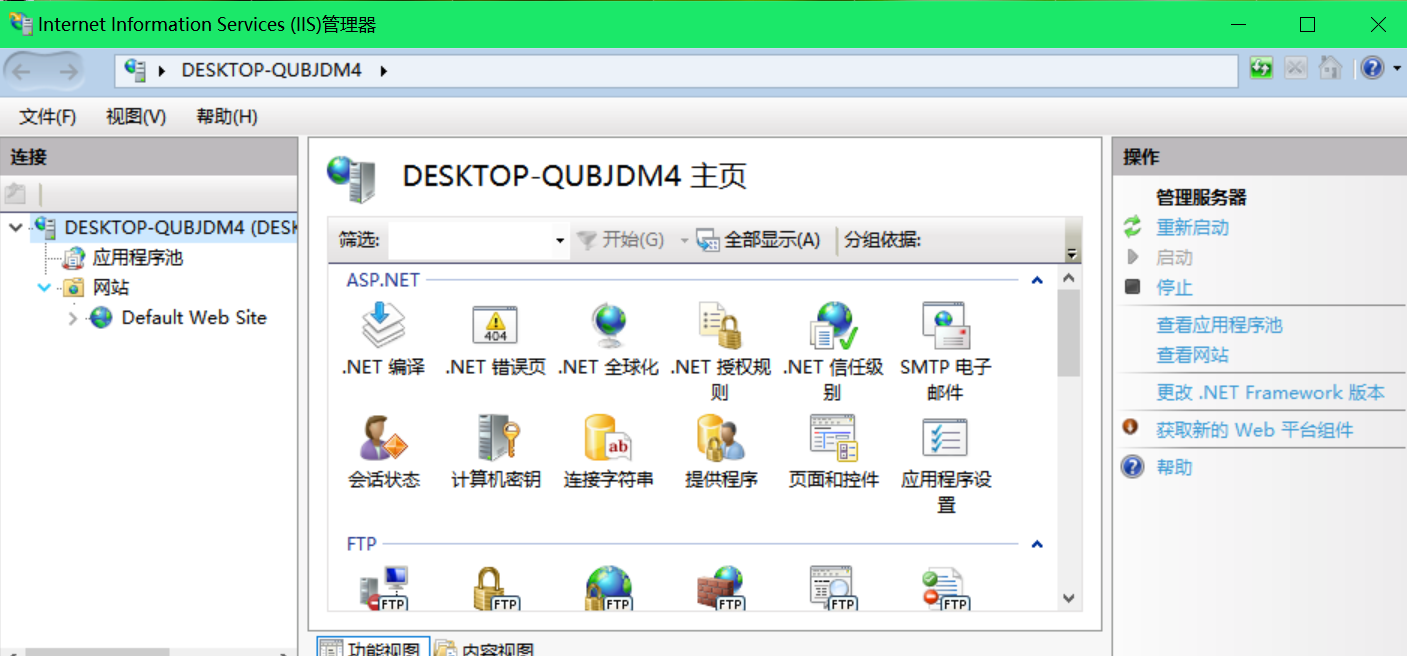Click the 停止 action link

(1175, 288)
